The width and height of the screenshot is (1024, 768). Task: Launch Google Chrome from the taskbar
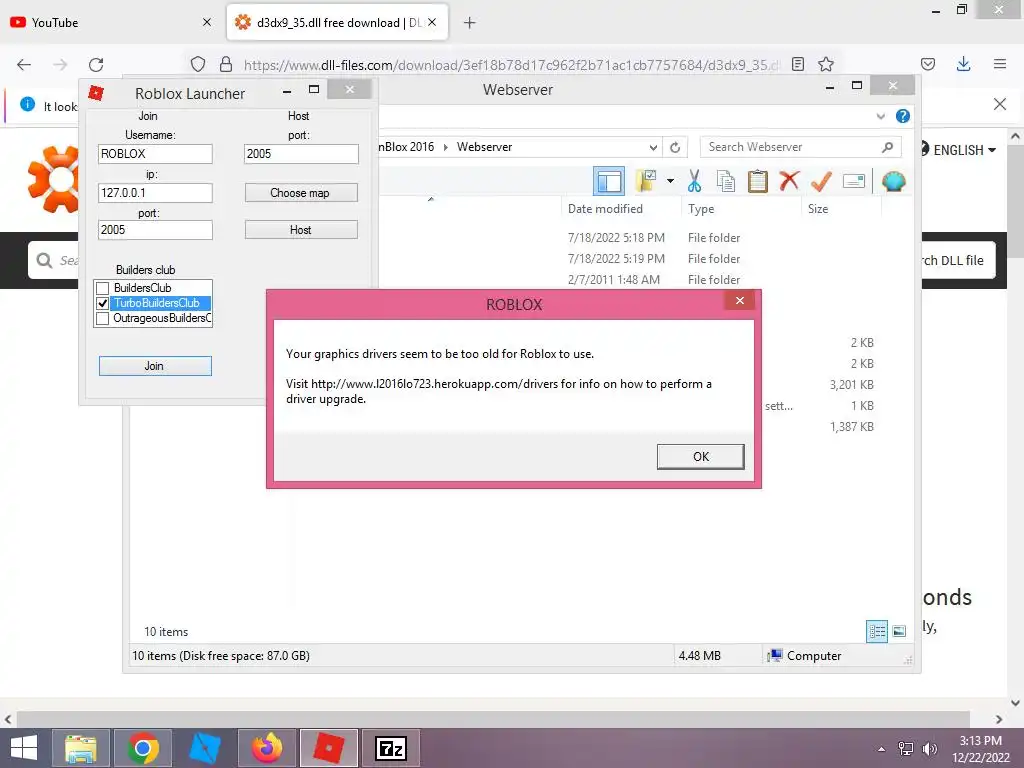click(143, 748)
